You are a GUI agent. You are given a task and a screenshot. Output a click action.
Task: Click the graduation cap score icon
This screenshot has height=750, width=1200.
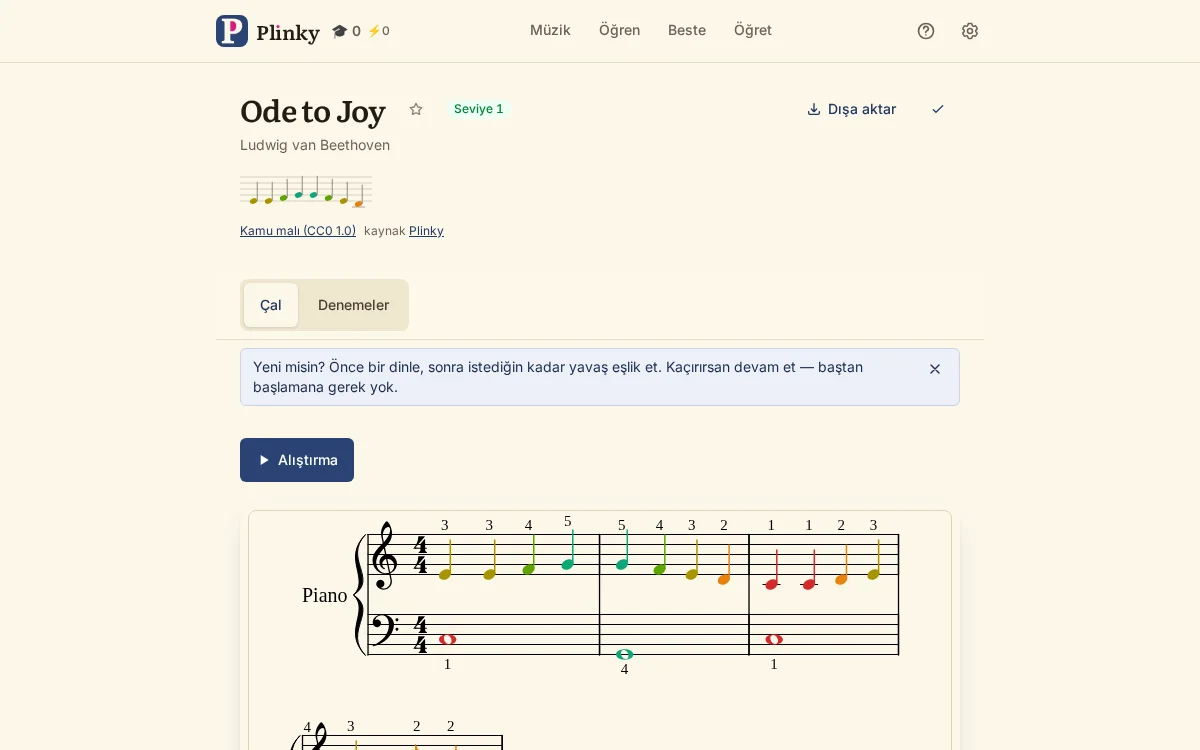pyautogui.click(x=339, y=31)
